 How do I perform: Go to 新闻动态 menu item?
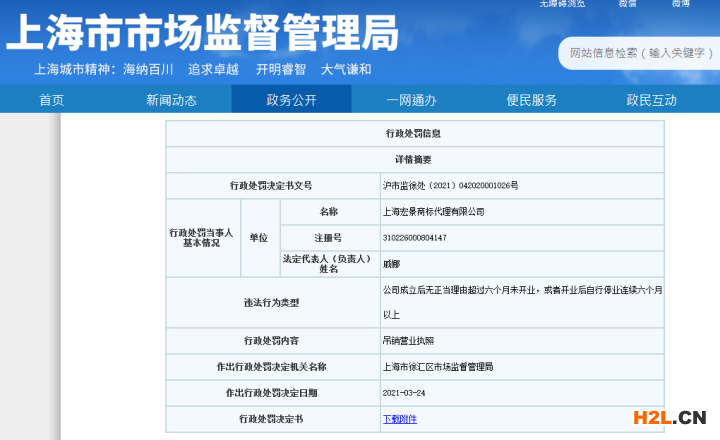click(171, 100)
